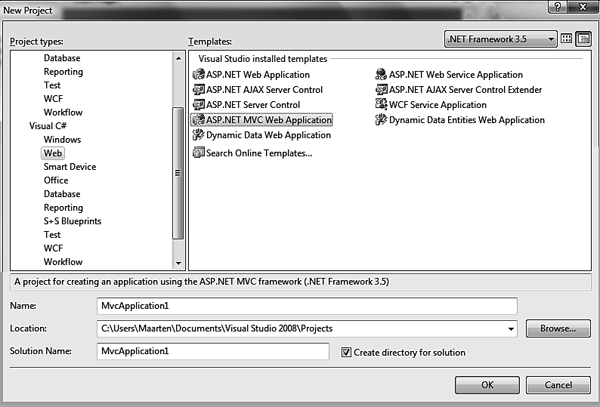Select the Dynamic Data Web Application icon
Image resolution: width=600 pixels, height=407 pixels.
pos(199,135)
